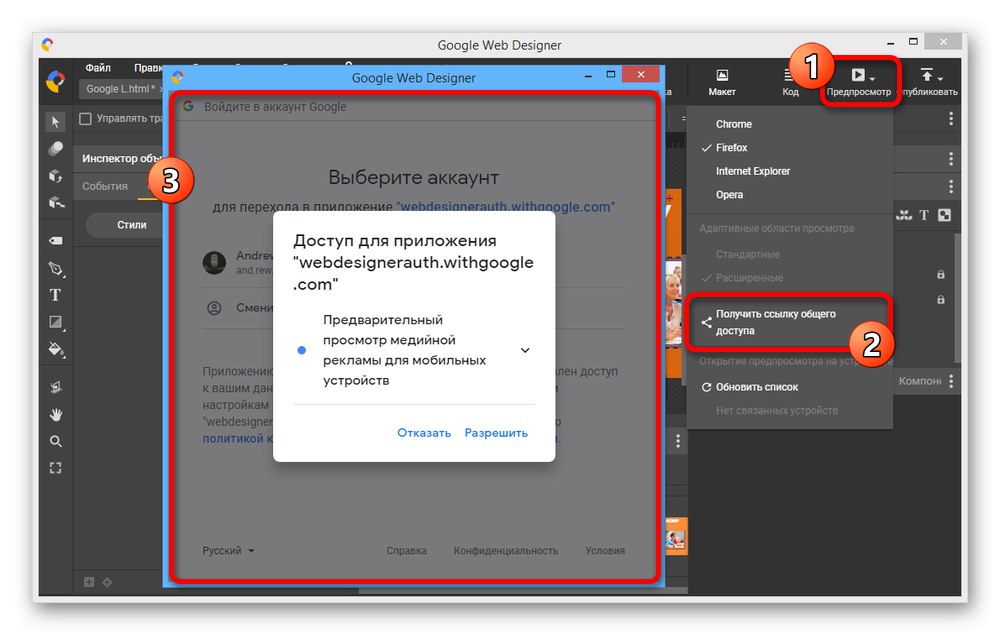Expand the permission details chevron
This screenshot has width=1000, height=635.
525,351
